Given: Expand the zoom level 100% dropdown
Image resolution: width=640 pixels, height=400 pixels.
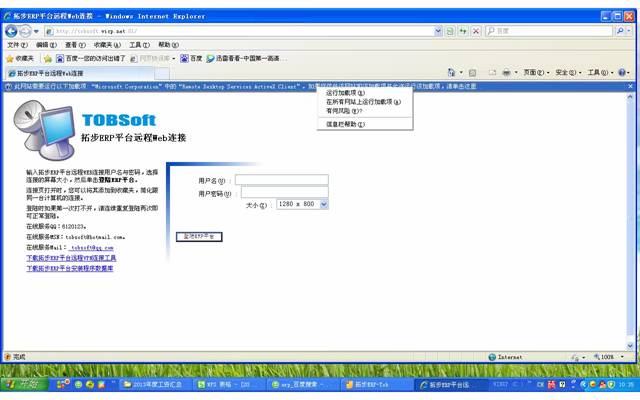Looking at the screenshot, I should pyautogui.click(x=622, y=357).
